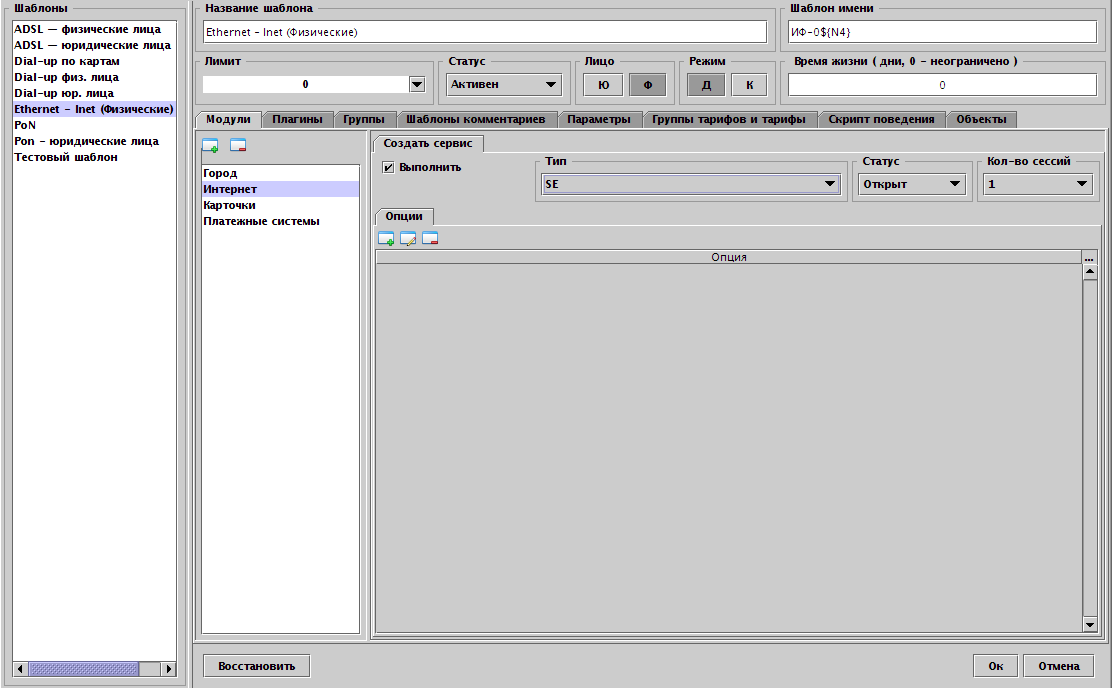Click the edit option icon with pencil
This screenshot has height=688, width=1112.
(x=407, y=238)
